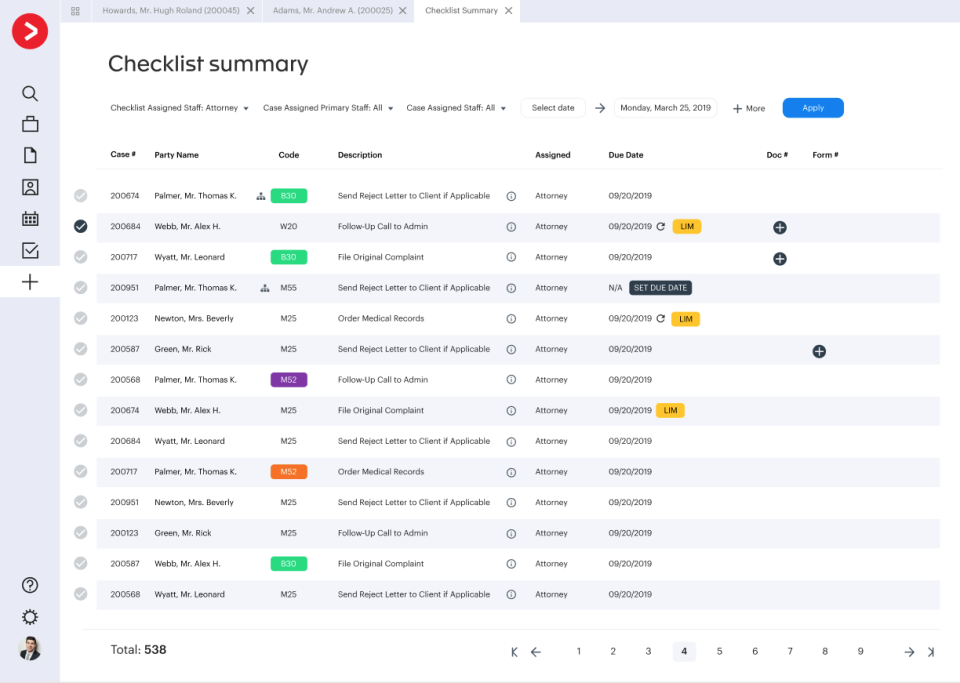Image resolution: width=960 pixels, height=683 pixels.
Task: Check the row checkbox for case 200717
Action: (x=80, y=257)
